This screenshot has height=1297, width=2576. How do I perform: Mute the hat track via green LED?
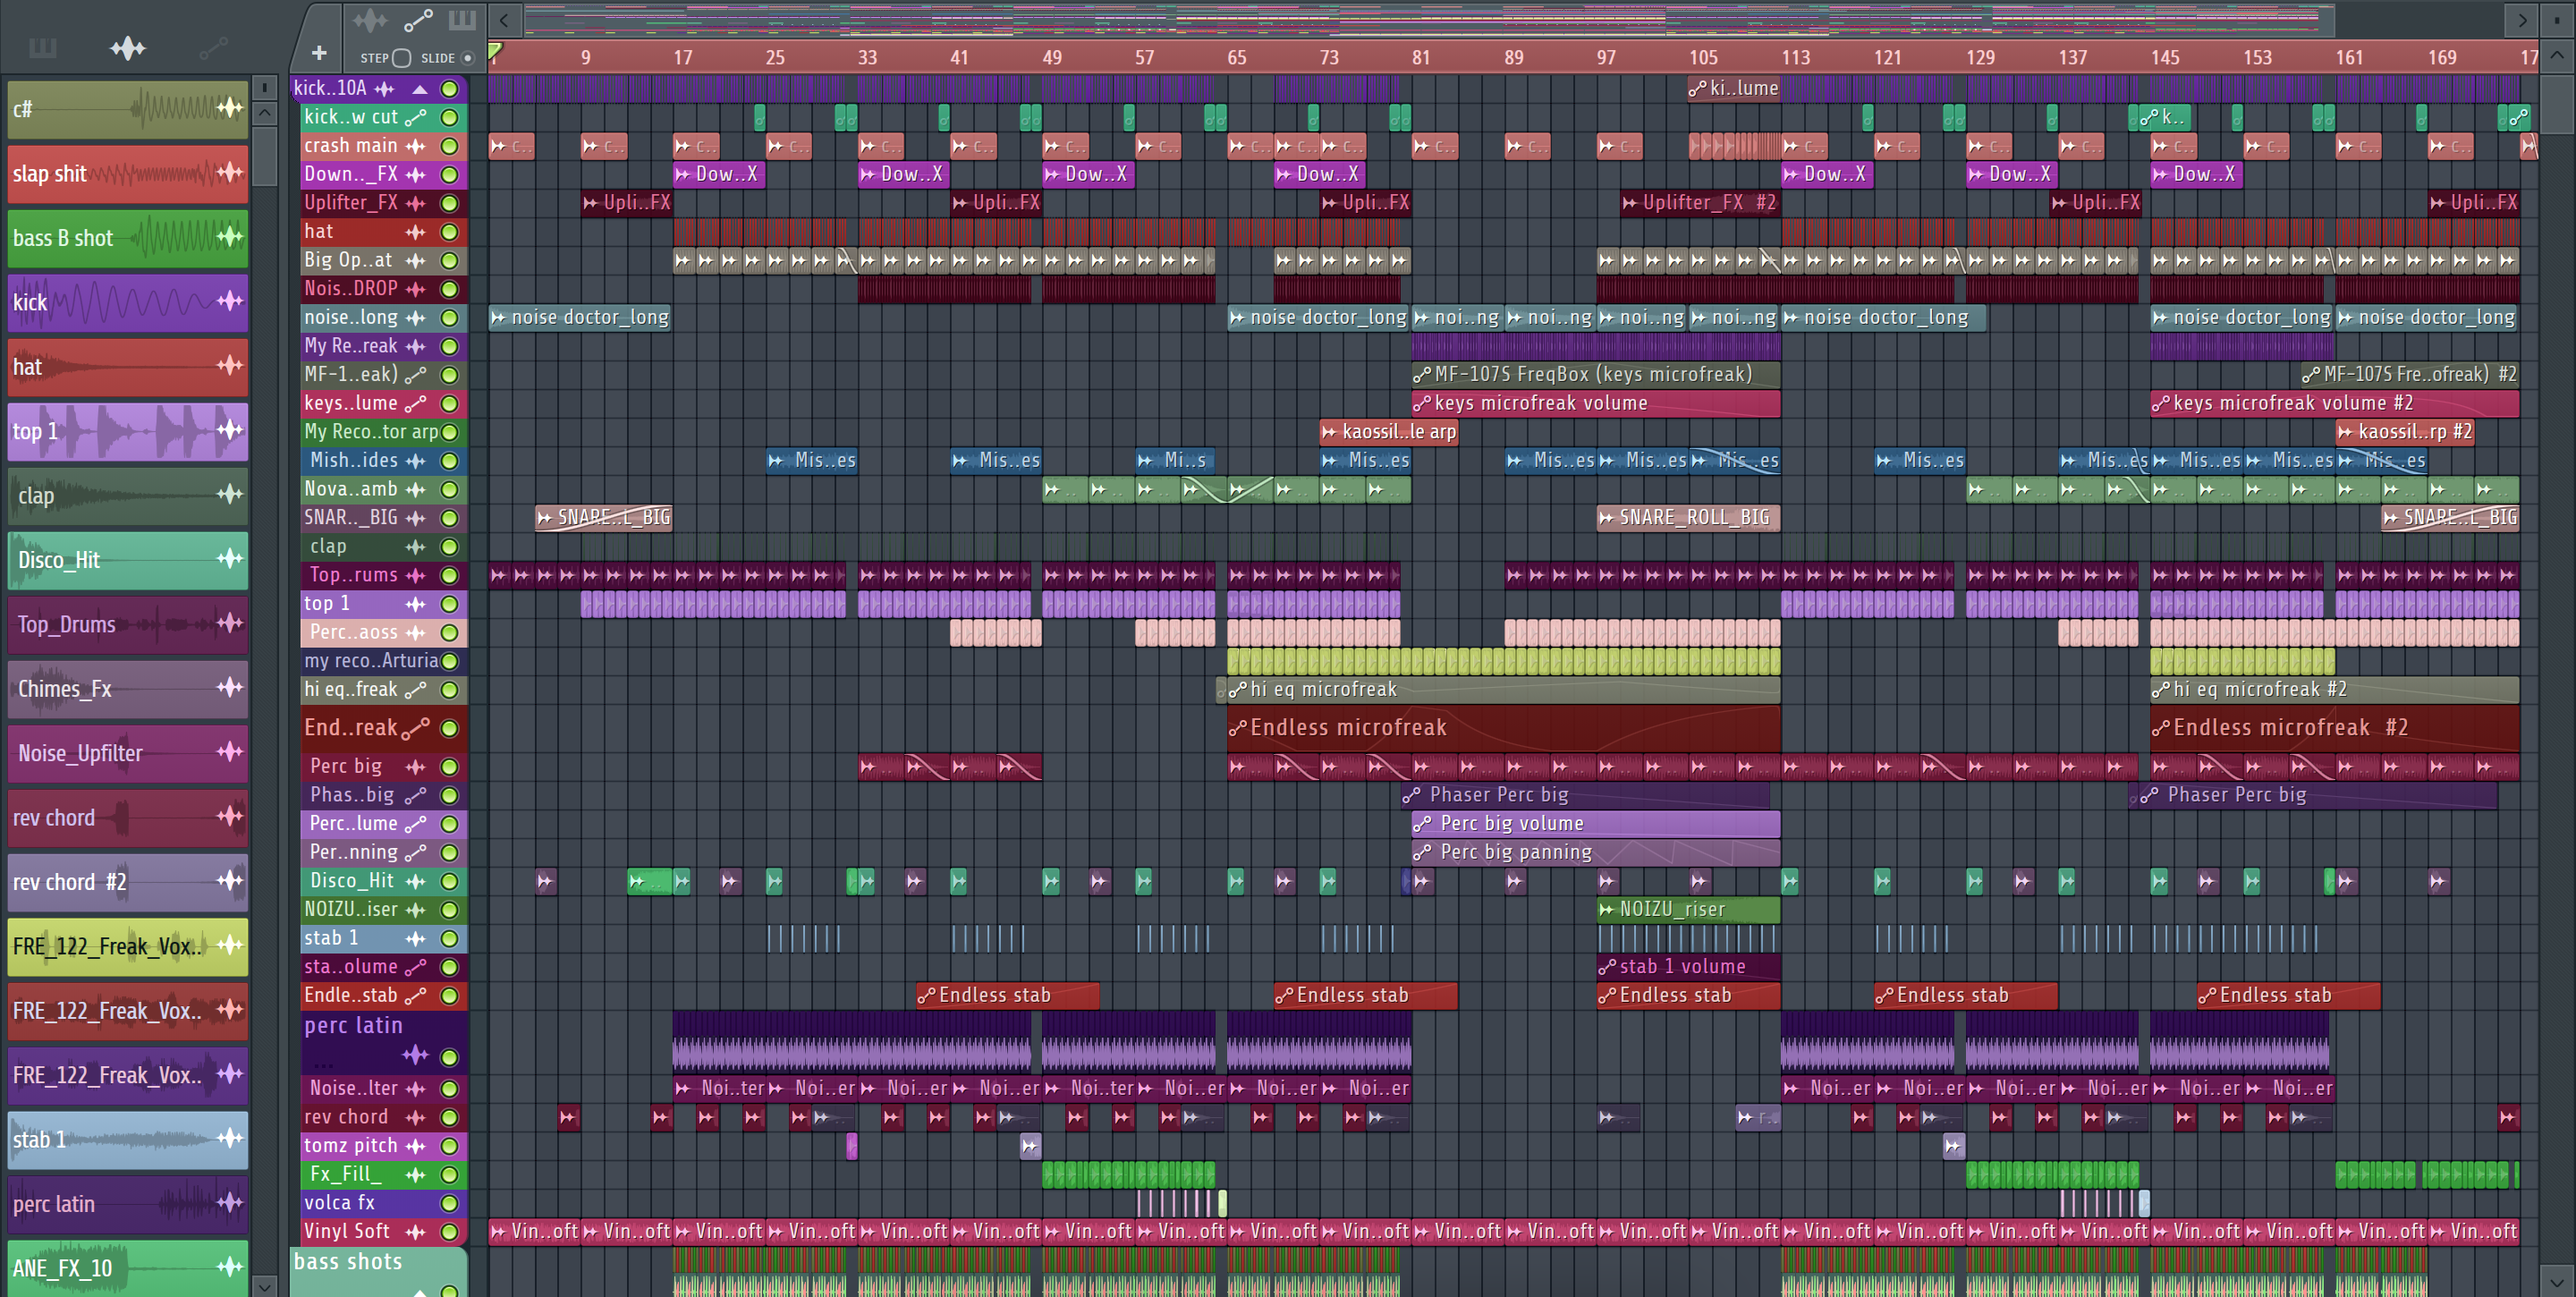(450, 232)
